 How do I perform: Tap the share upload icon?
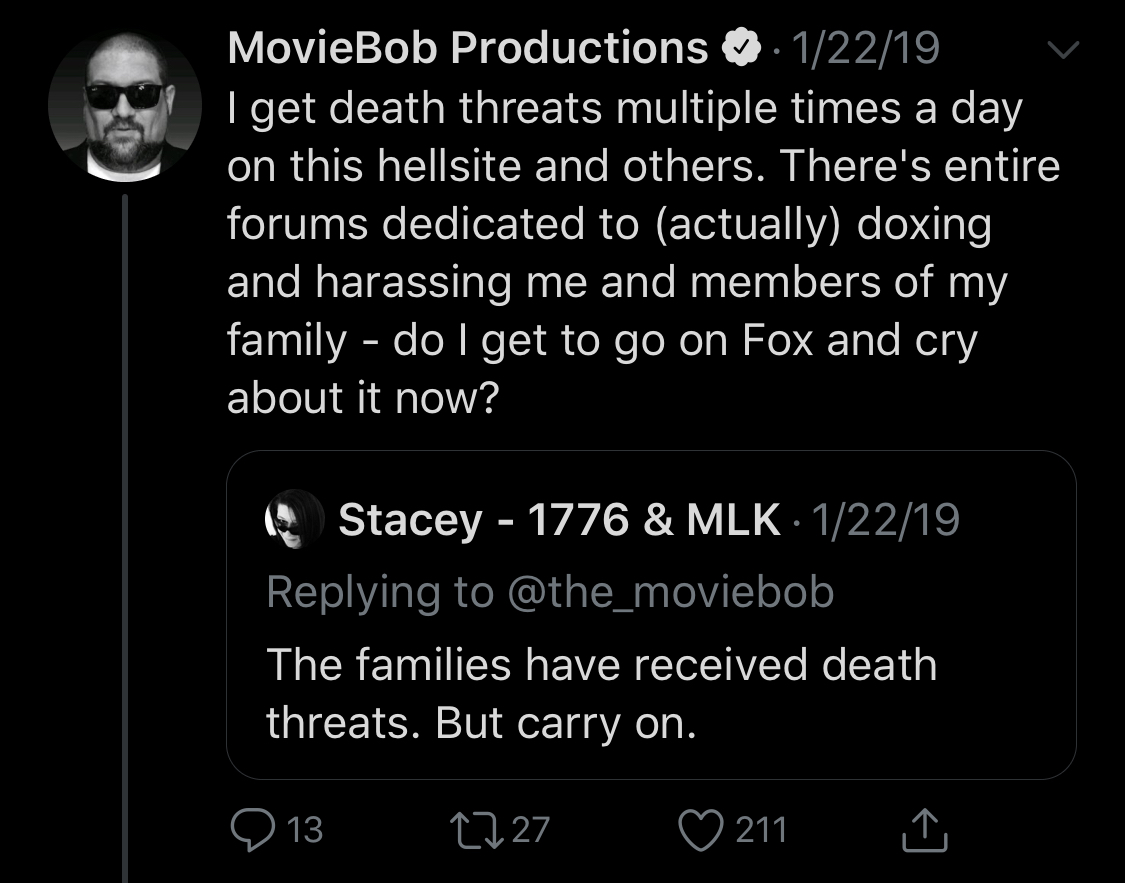click(x=925, y=830)
